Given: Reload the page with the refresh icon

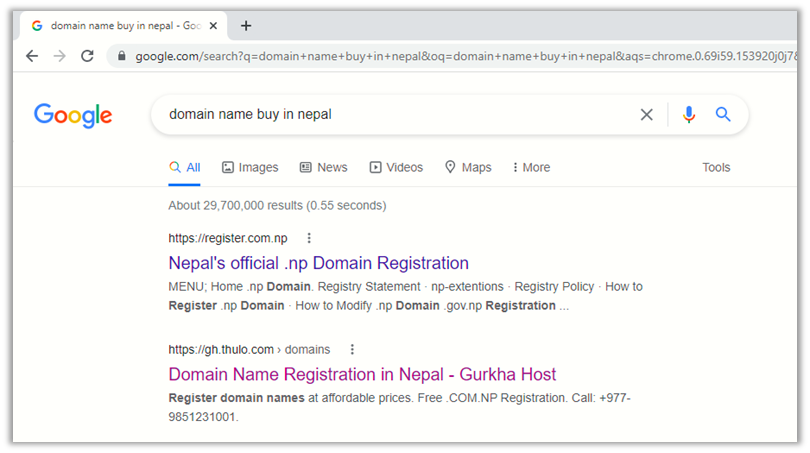Looking at the screenshot, I should tap(87, 56).
